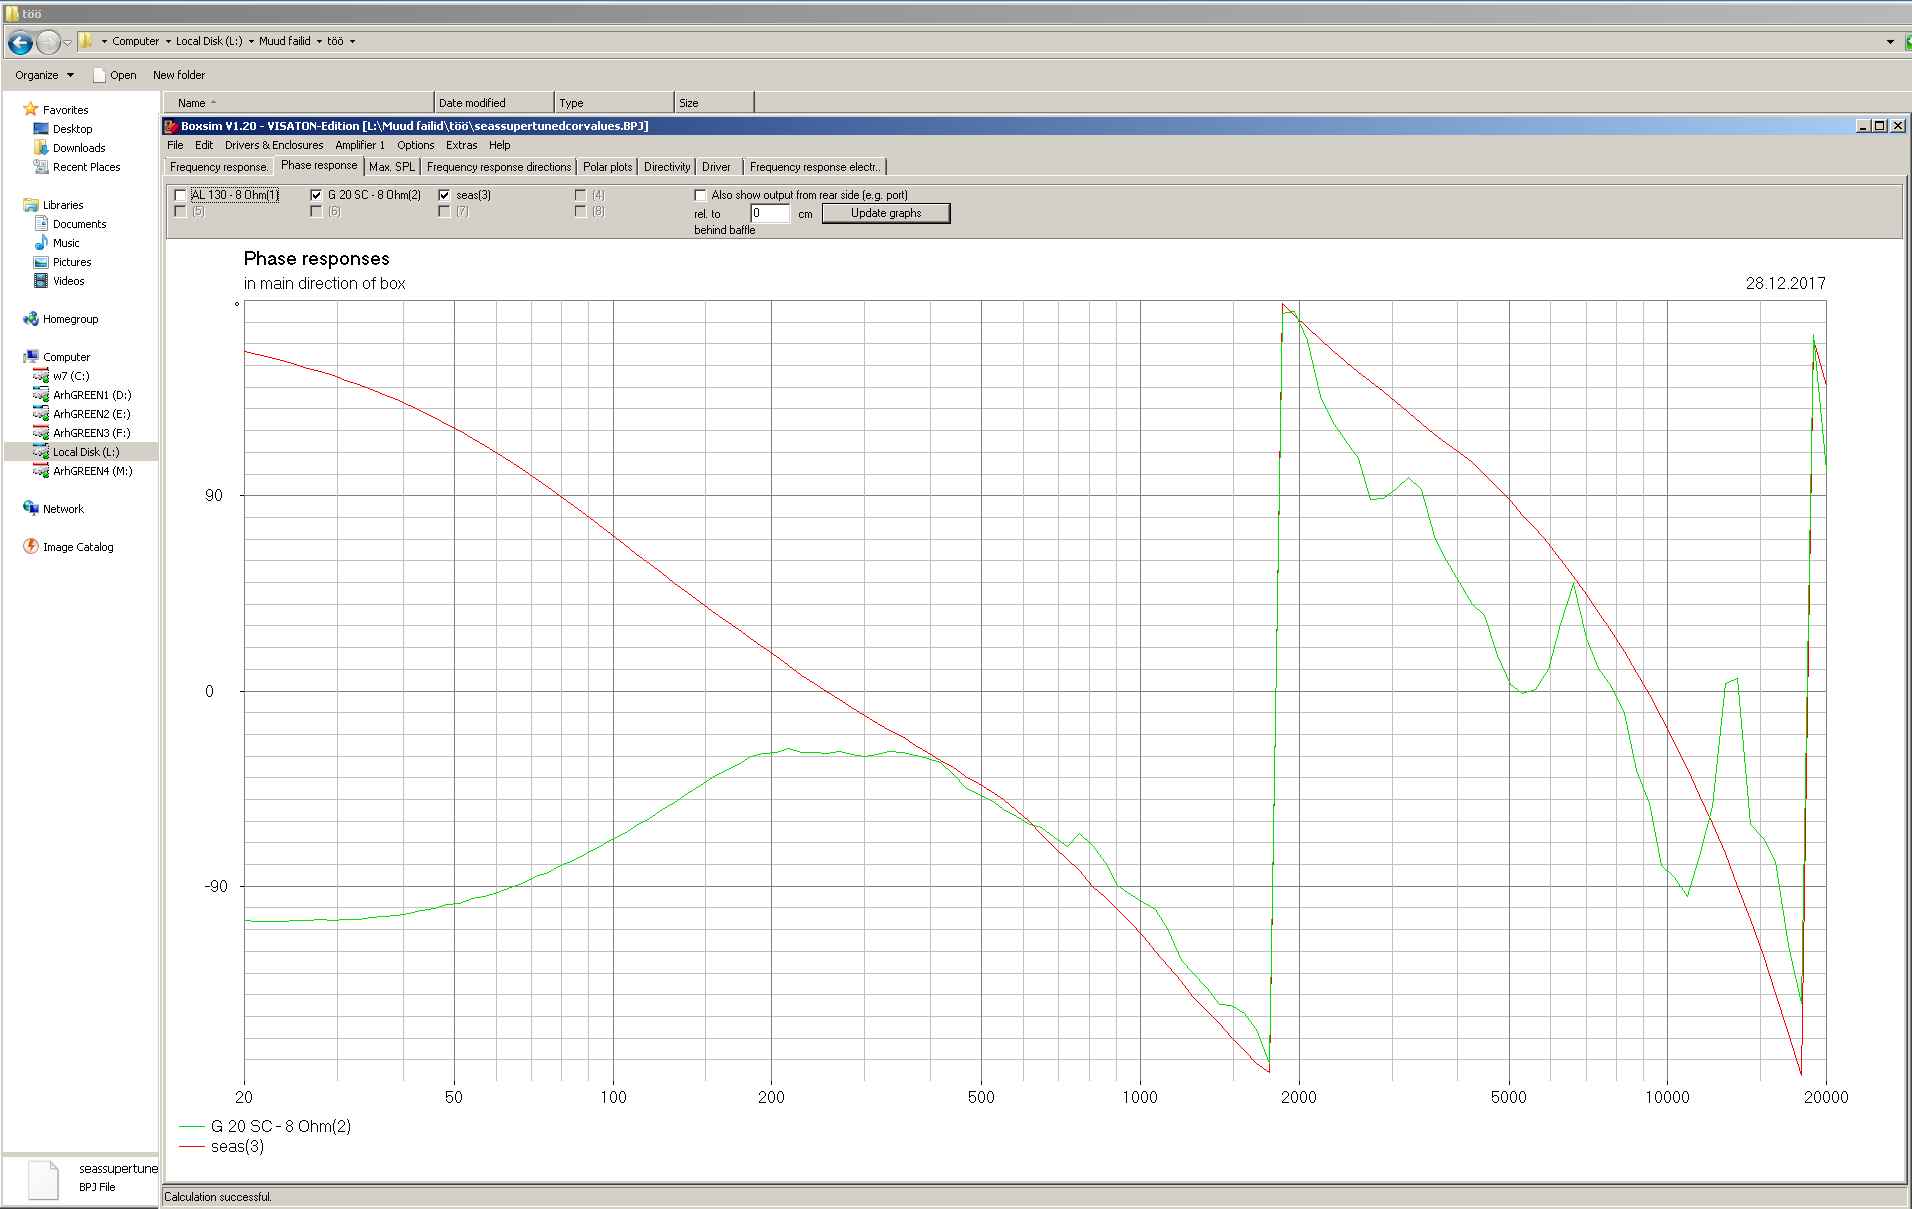This screenshot has height=1209, width=1912.
Task: Enable the AL 130 - 8 Ohm(1) checkbox
Action: (180, 195)
